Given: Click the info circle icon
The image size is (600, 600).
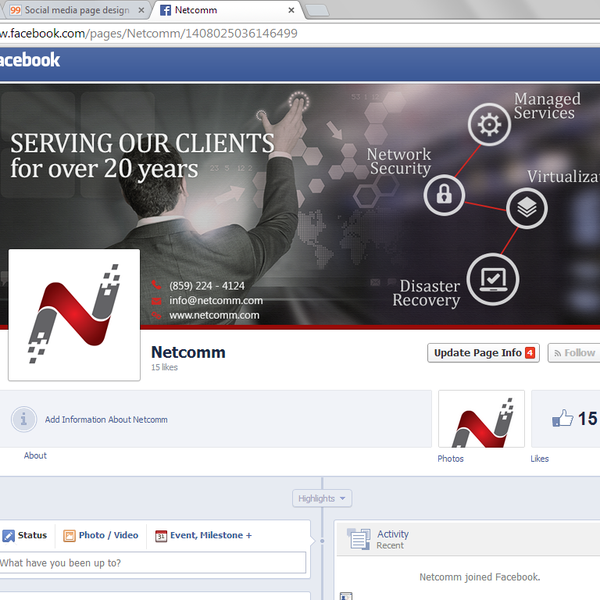Looking at the screenshot, I should coord(24,419).
